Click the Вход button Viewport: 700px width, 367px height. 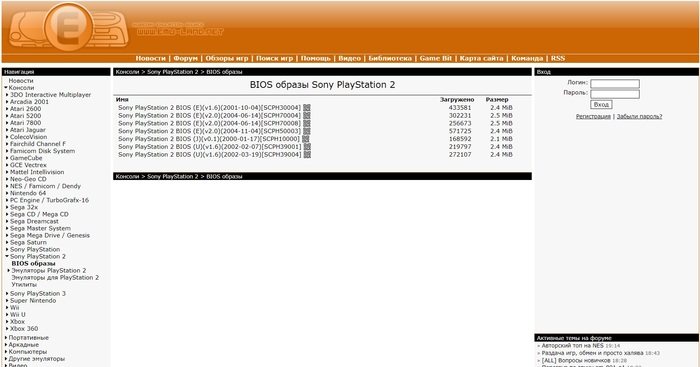[x=601, y=104]
